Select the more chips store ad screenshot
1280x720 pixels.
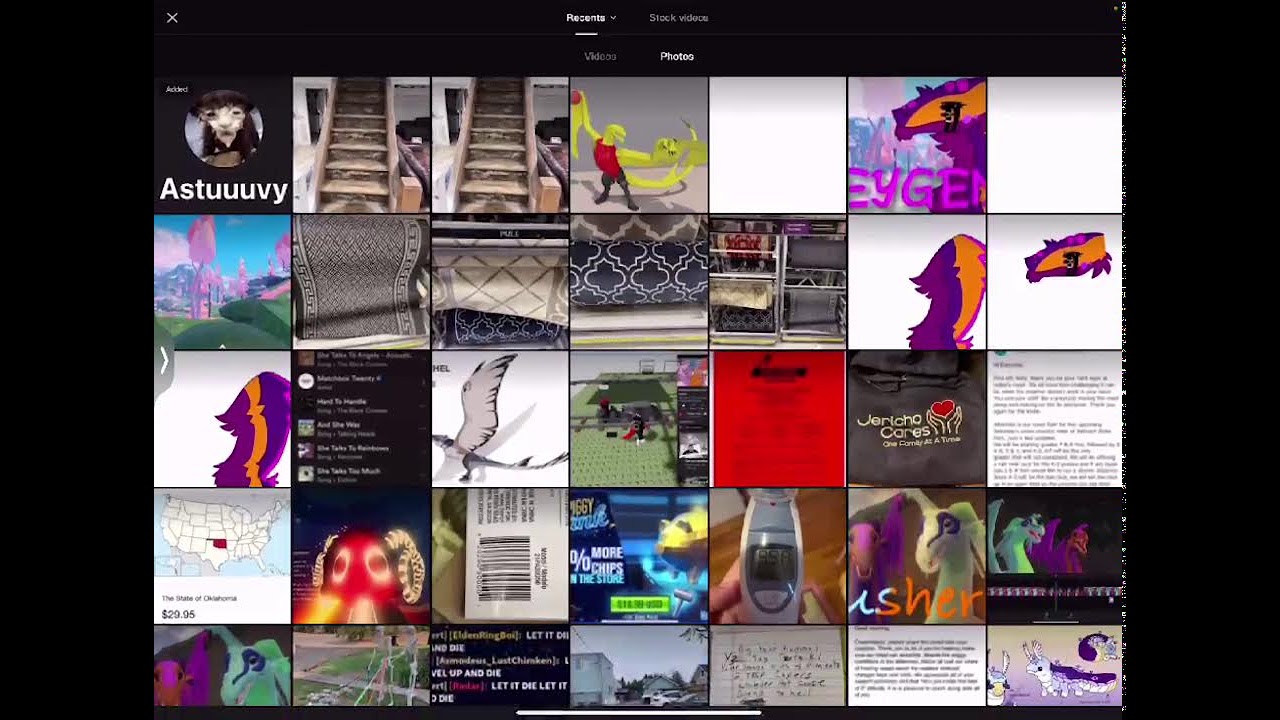[x=638, y=556]
